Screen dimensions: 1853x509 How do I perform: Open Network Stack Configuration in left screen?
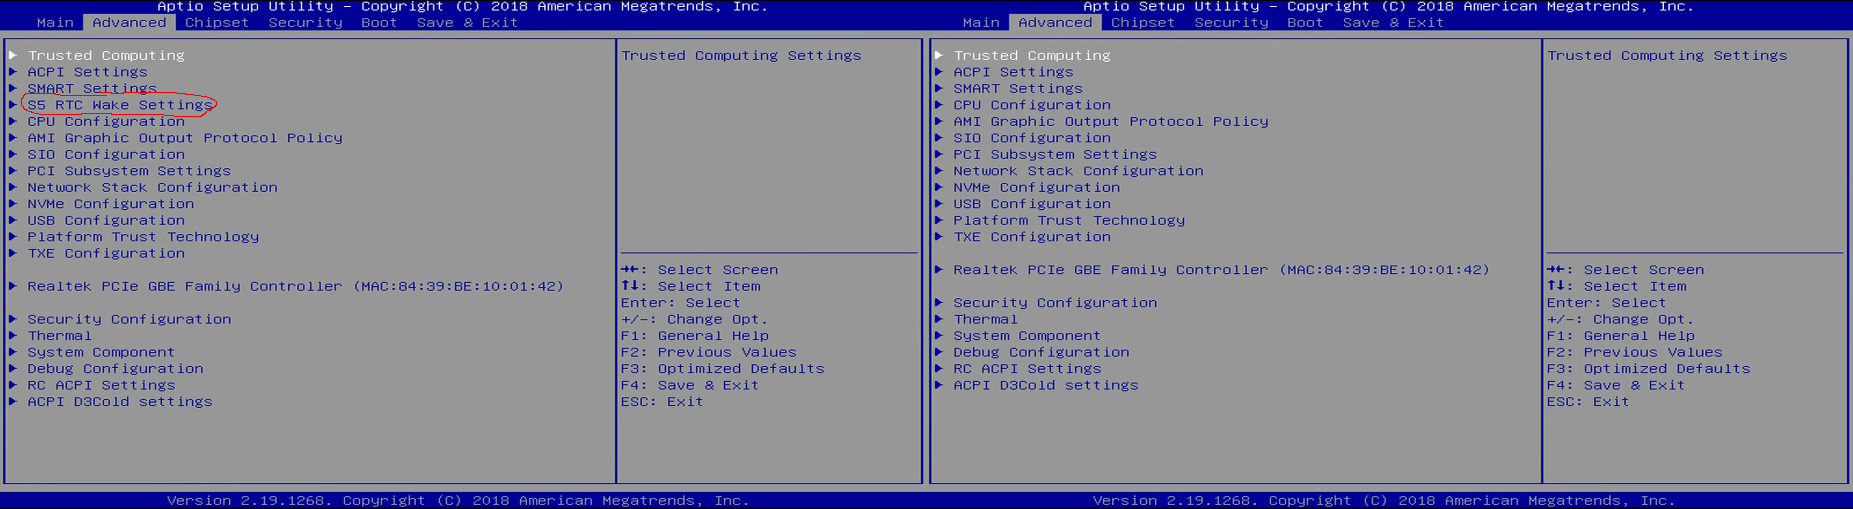(152, 187)
